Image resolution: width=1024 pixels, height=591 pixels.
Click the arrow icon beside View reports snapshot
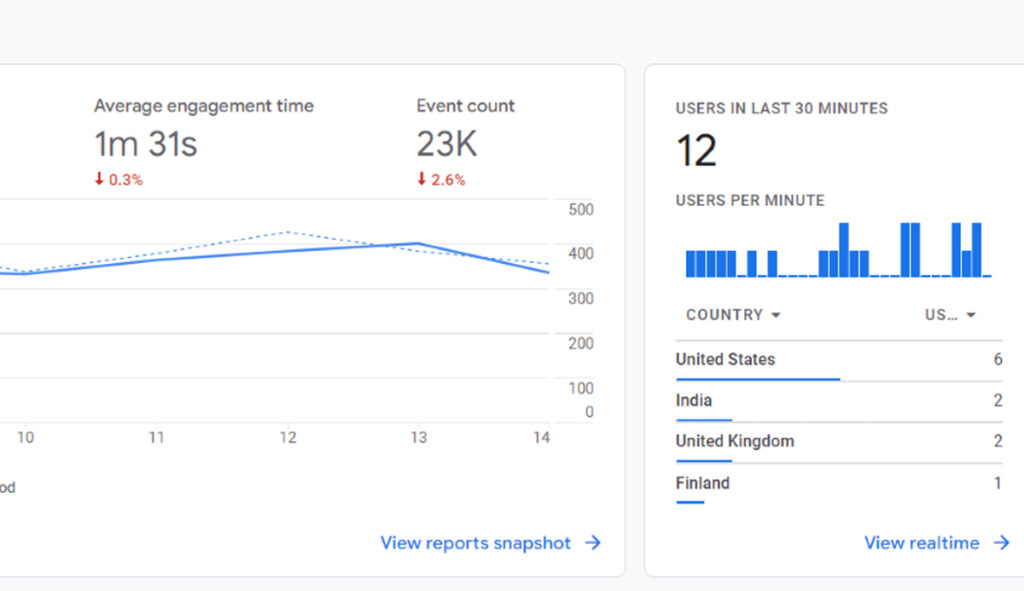point(593,543)
